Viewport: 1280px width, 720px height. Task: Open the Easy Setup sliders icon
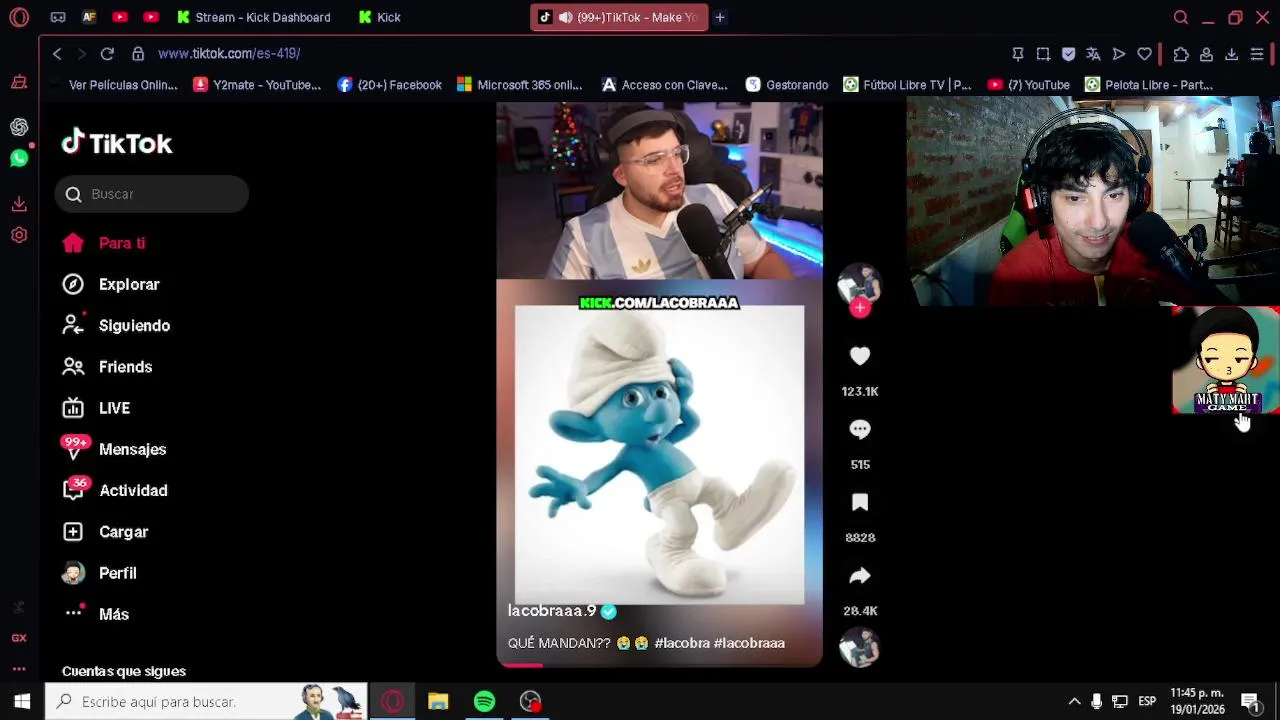click(1257, 54)
